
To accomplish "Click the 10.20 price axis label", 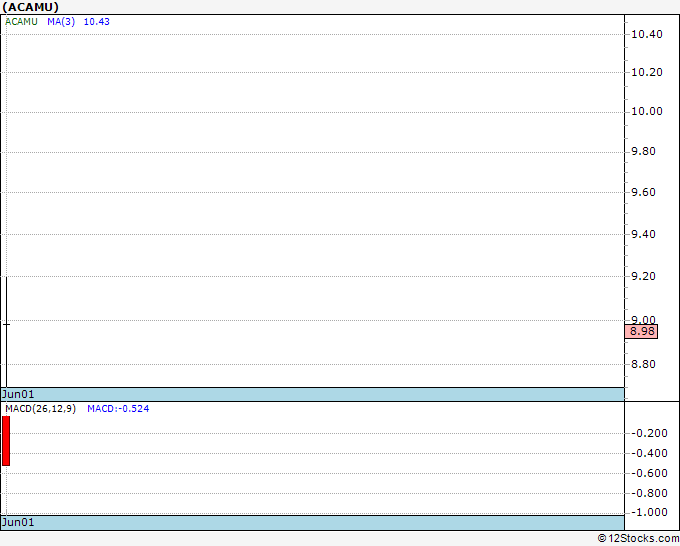I will pos(647,72).
